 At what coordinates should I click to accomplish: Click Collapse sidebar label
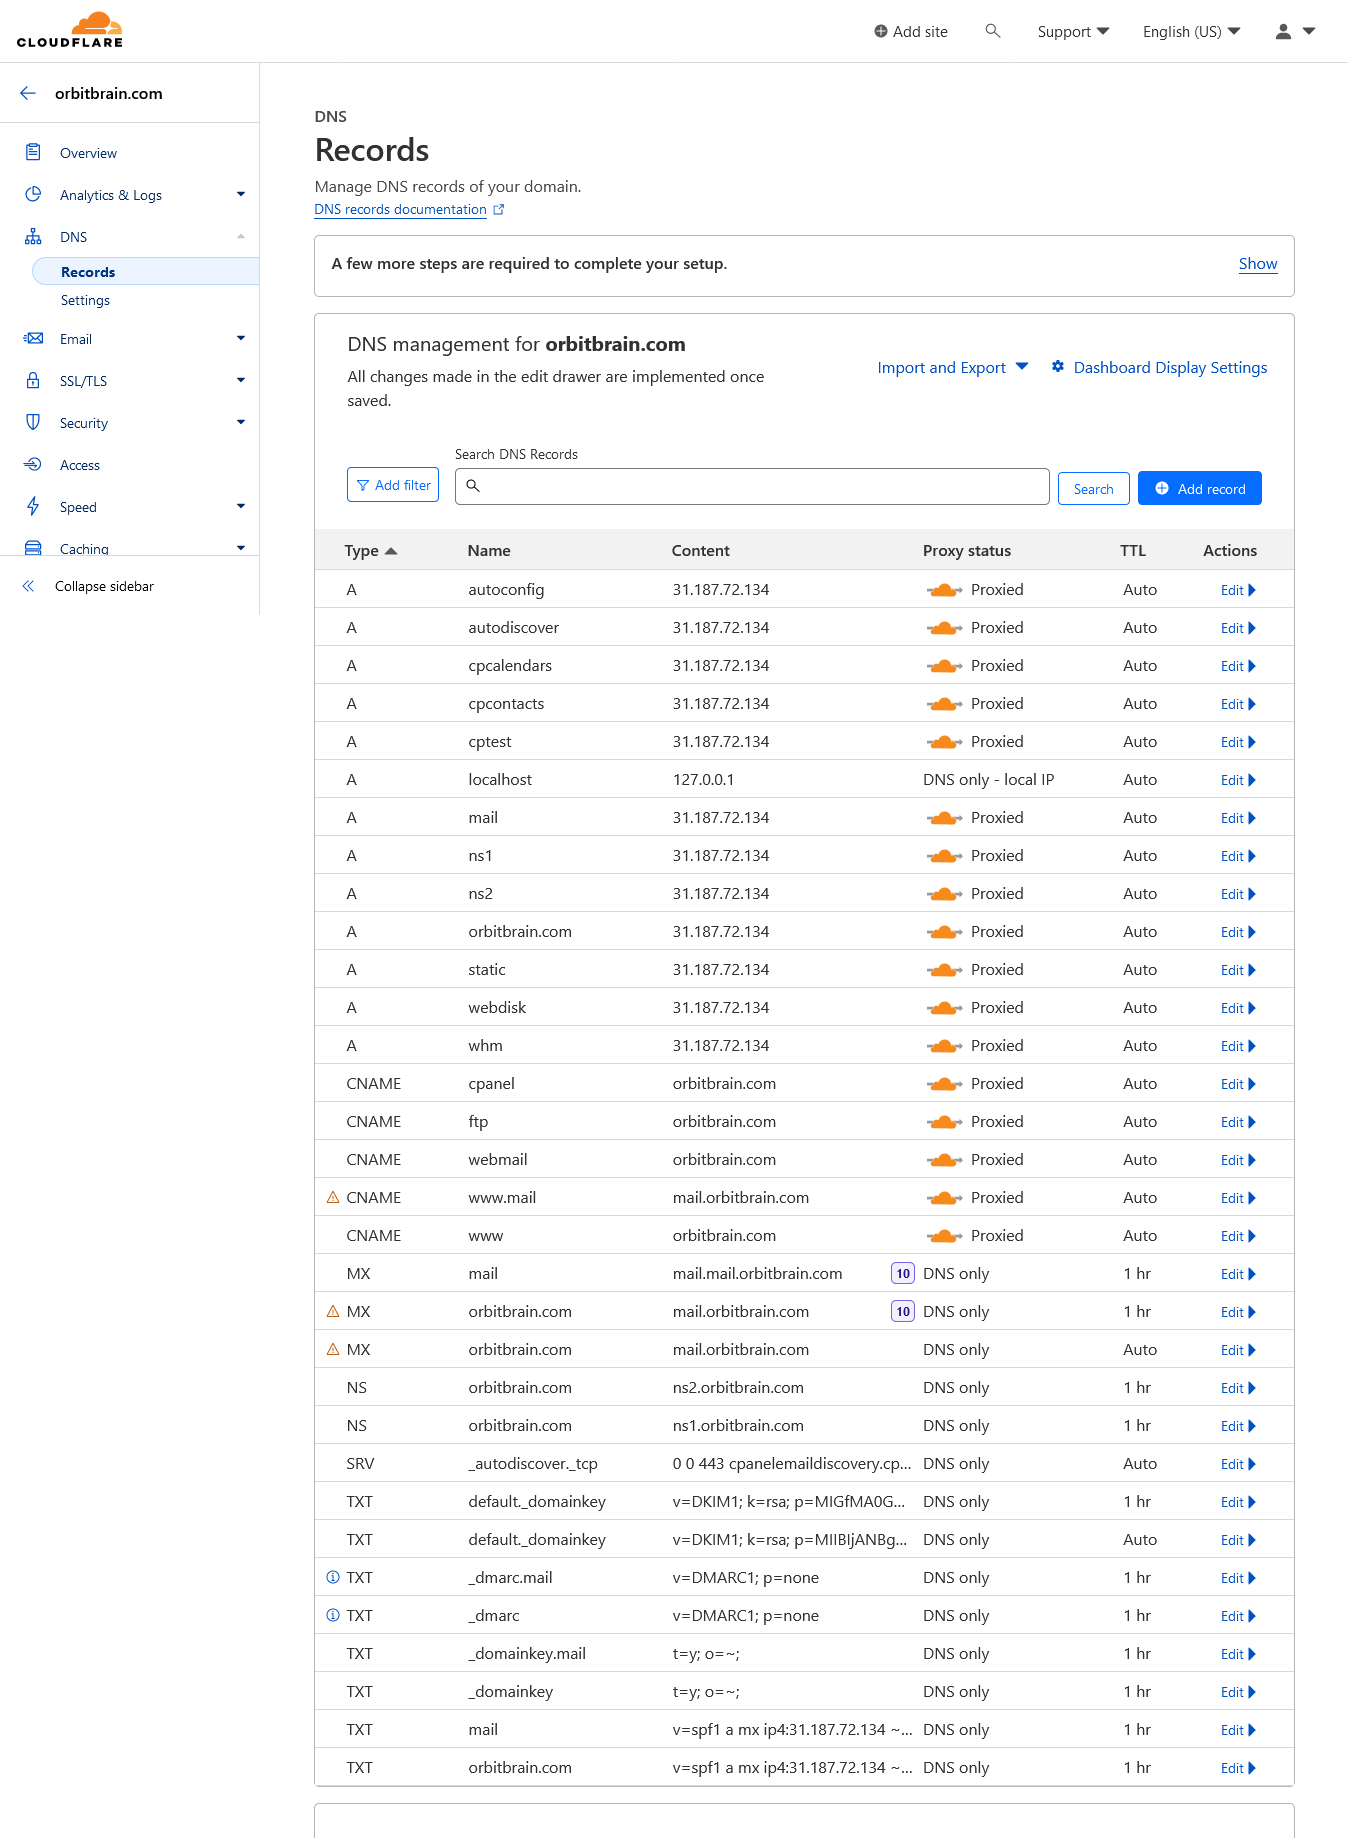pyautogui.click(x=104, y=586)
